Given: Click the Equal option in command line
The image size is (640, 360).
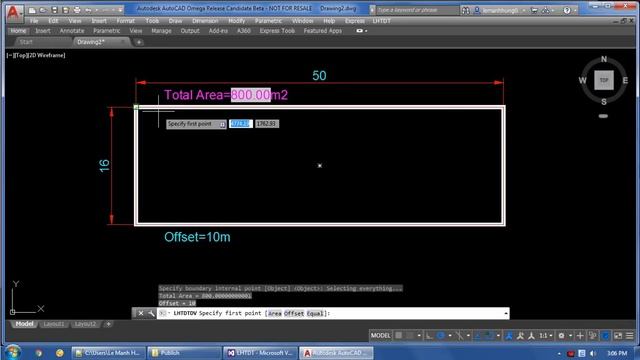Looking at the screenshot, I should point(315,313).
